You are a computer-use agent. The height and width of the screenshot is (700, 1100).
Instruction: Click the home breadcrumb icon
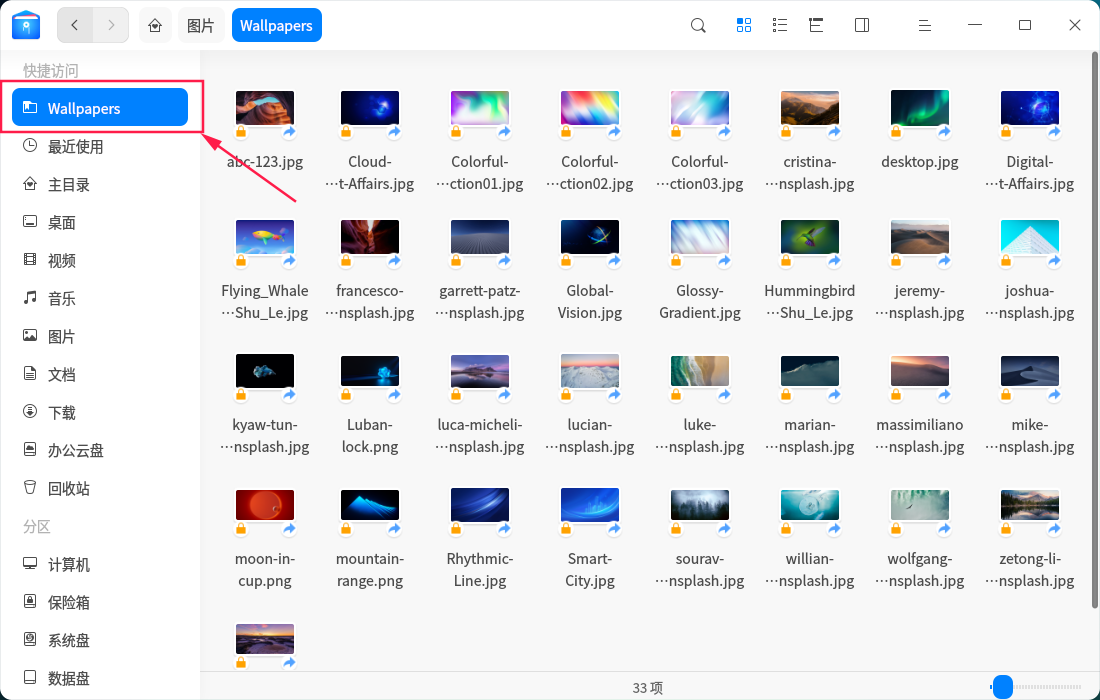click(155, 26)
